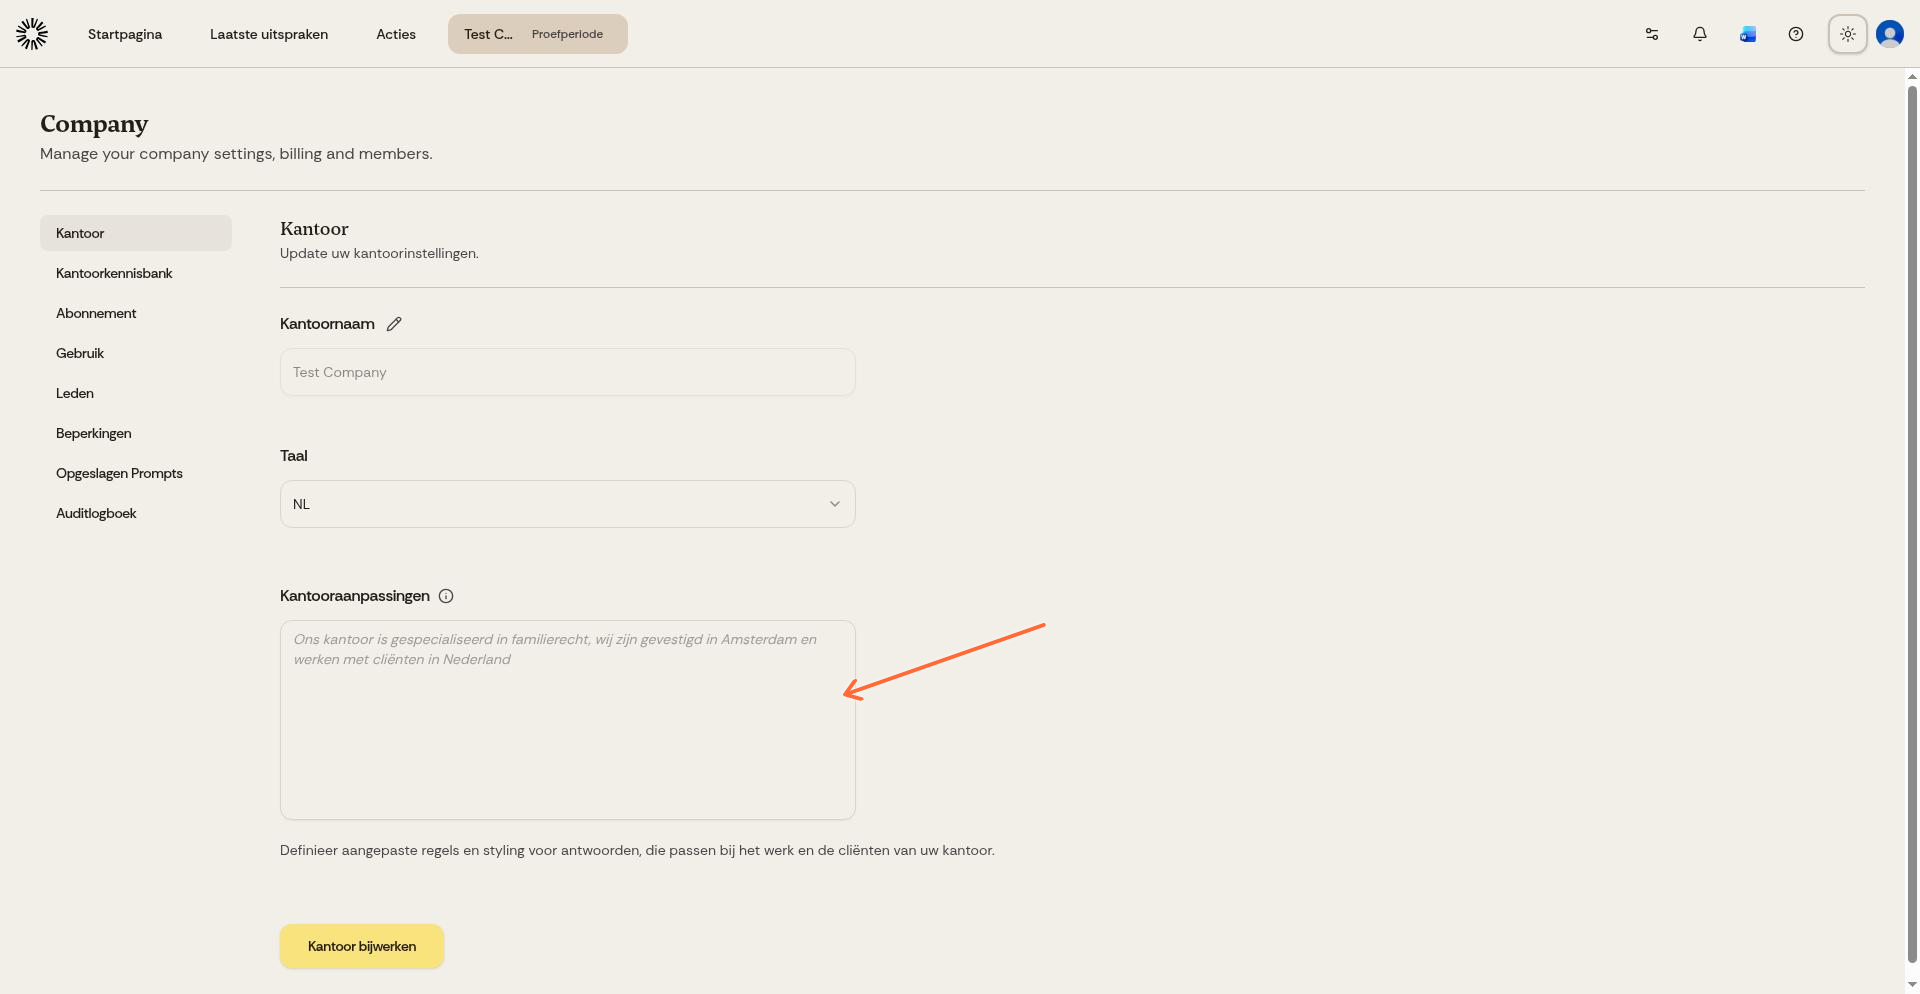The width and height of the screenshot is (1920, 994).
Task: Click the starburst app logo
Action: point(32,34)
